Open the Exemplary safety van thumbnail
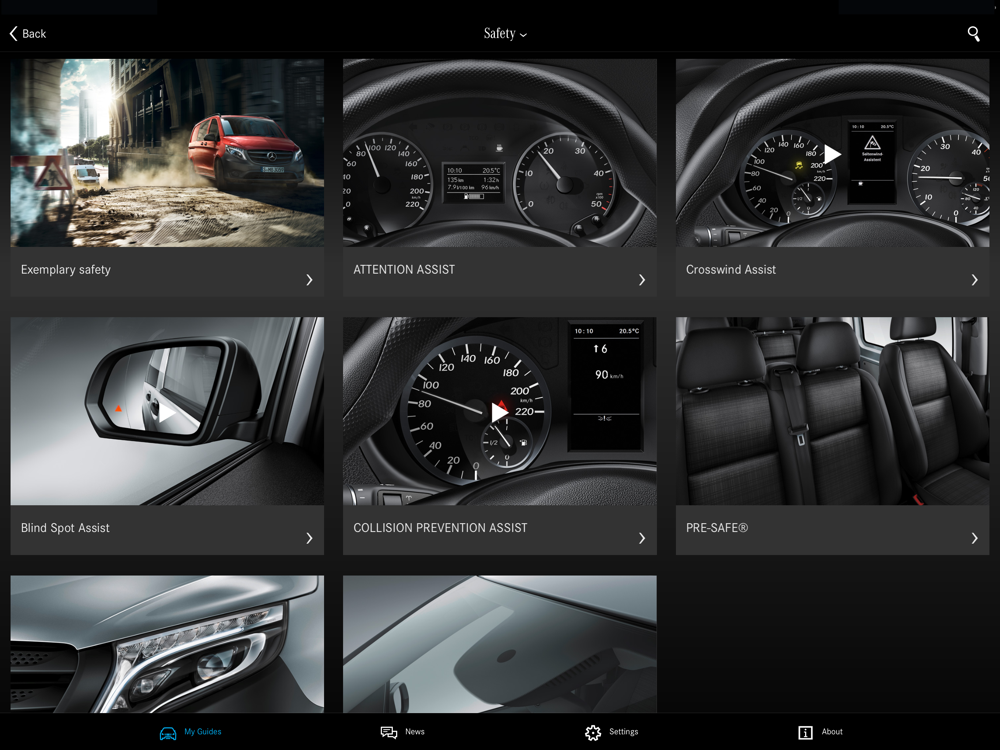 [x=167, y=153]
